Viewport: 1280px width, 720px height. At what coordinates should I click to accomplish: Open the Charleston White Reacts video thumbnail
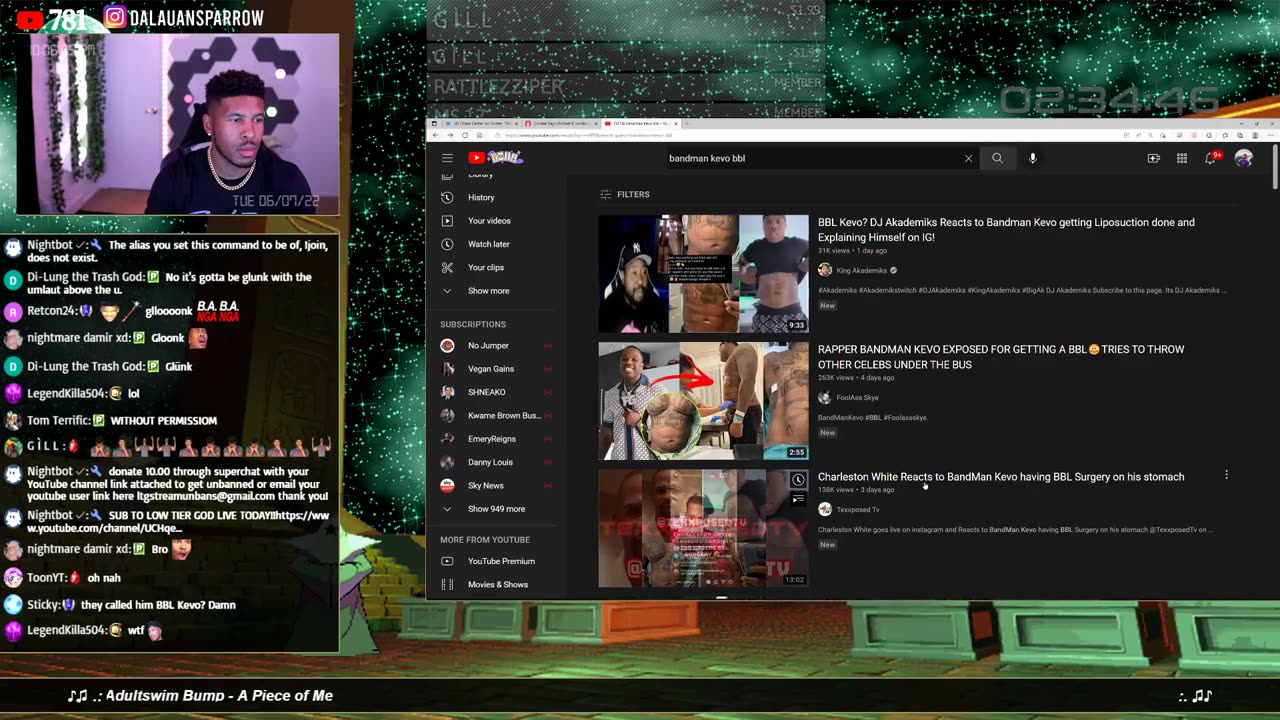coord(703,528)
